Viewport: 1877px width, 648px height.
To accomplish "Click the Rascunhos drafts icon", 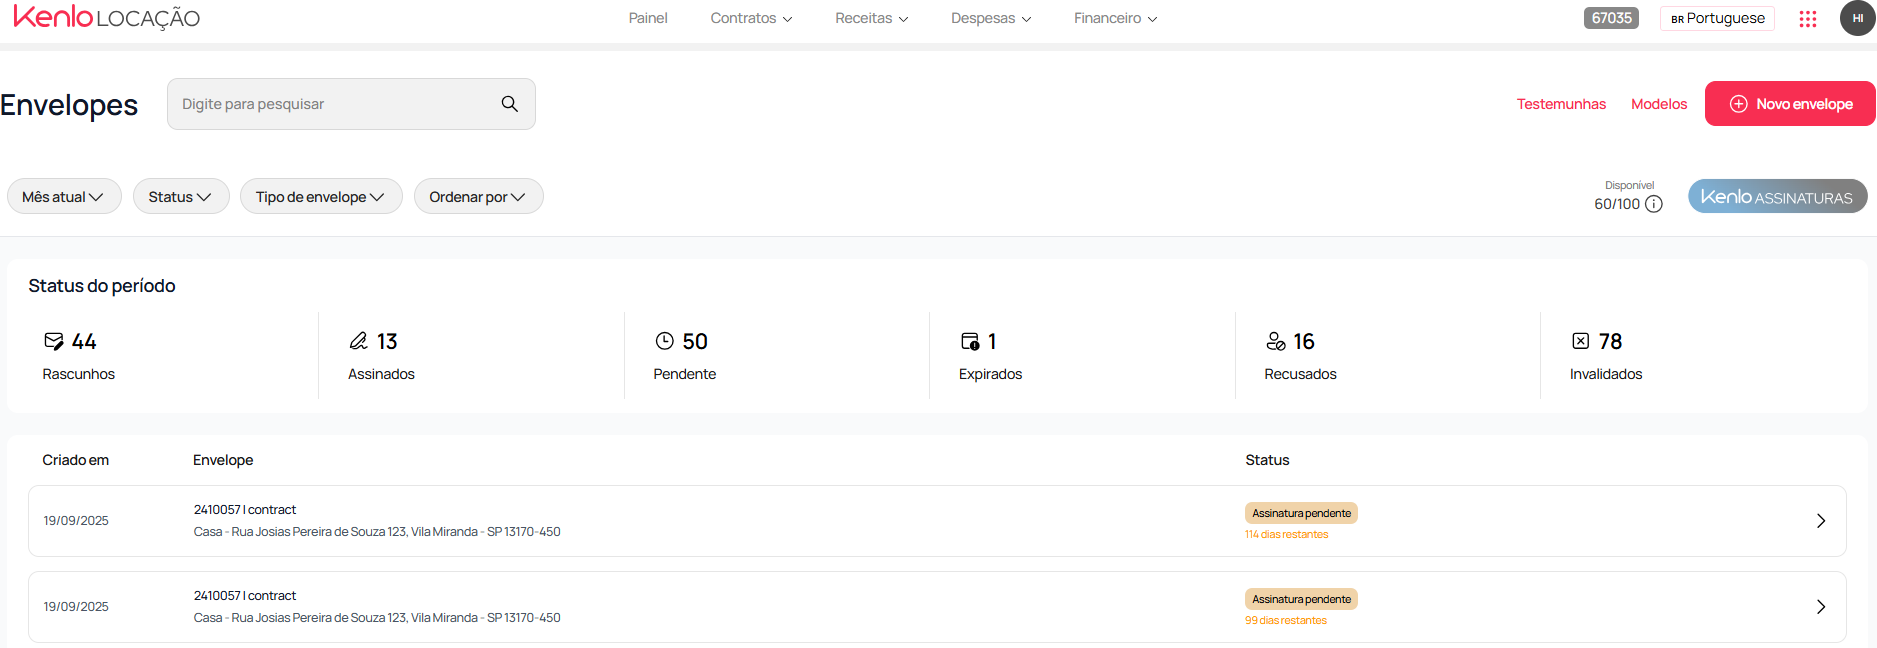I will tap(54, 341).
